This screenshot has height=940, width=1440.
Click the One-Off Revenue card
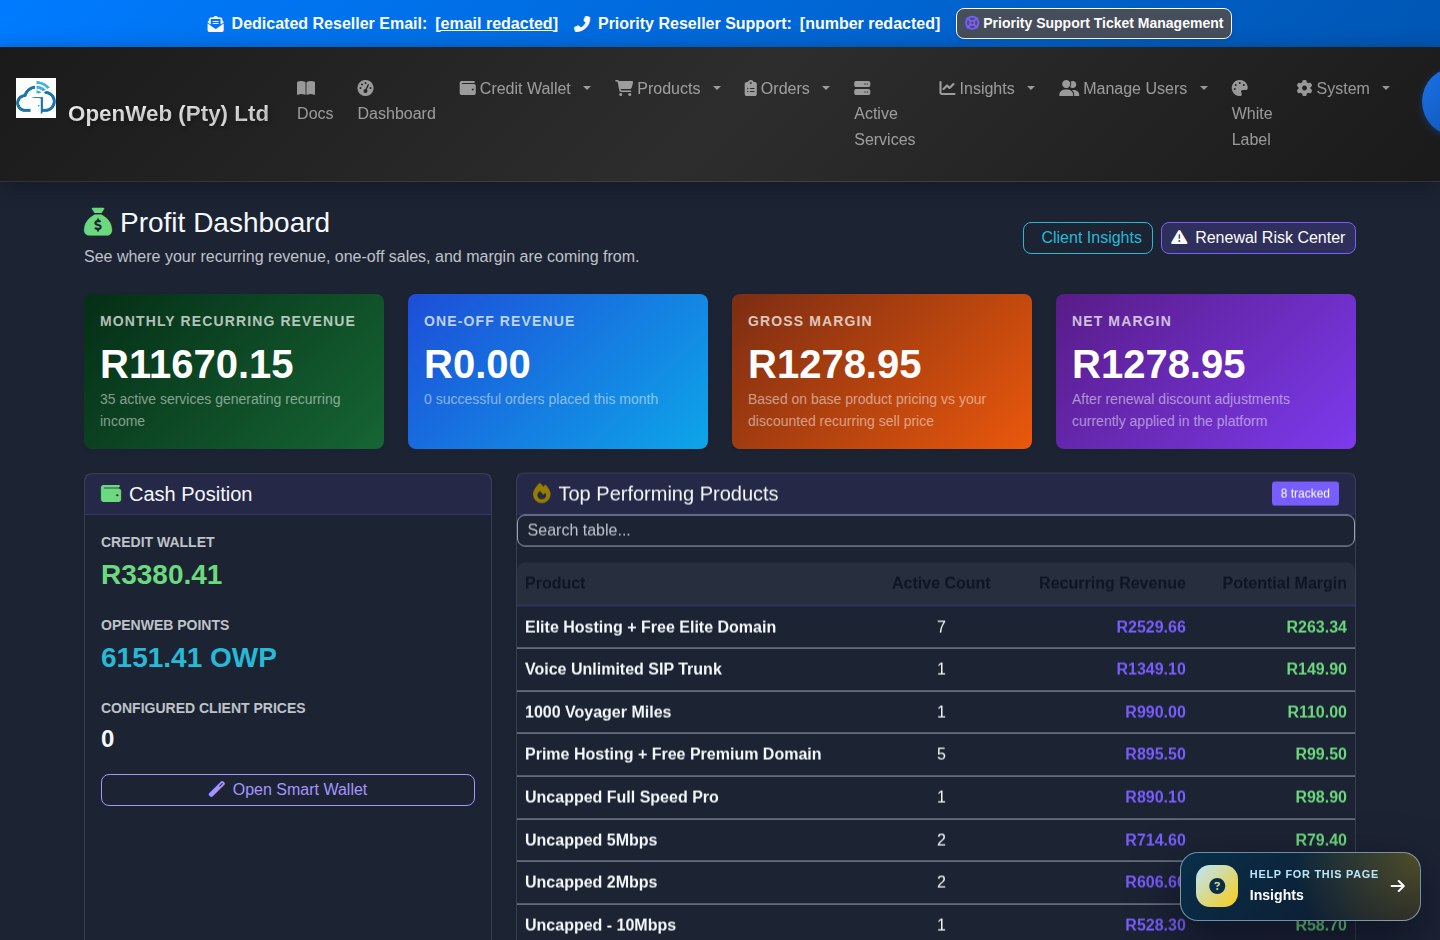(558, 371)
